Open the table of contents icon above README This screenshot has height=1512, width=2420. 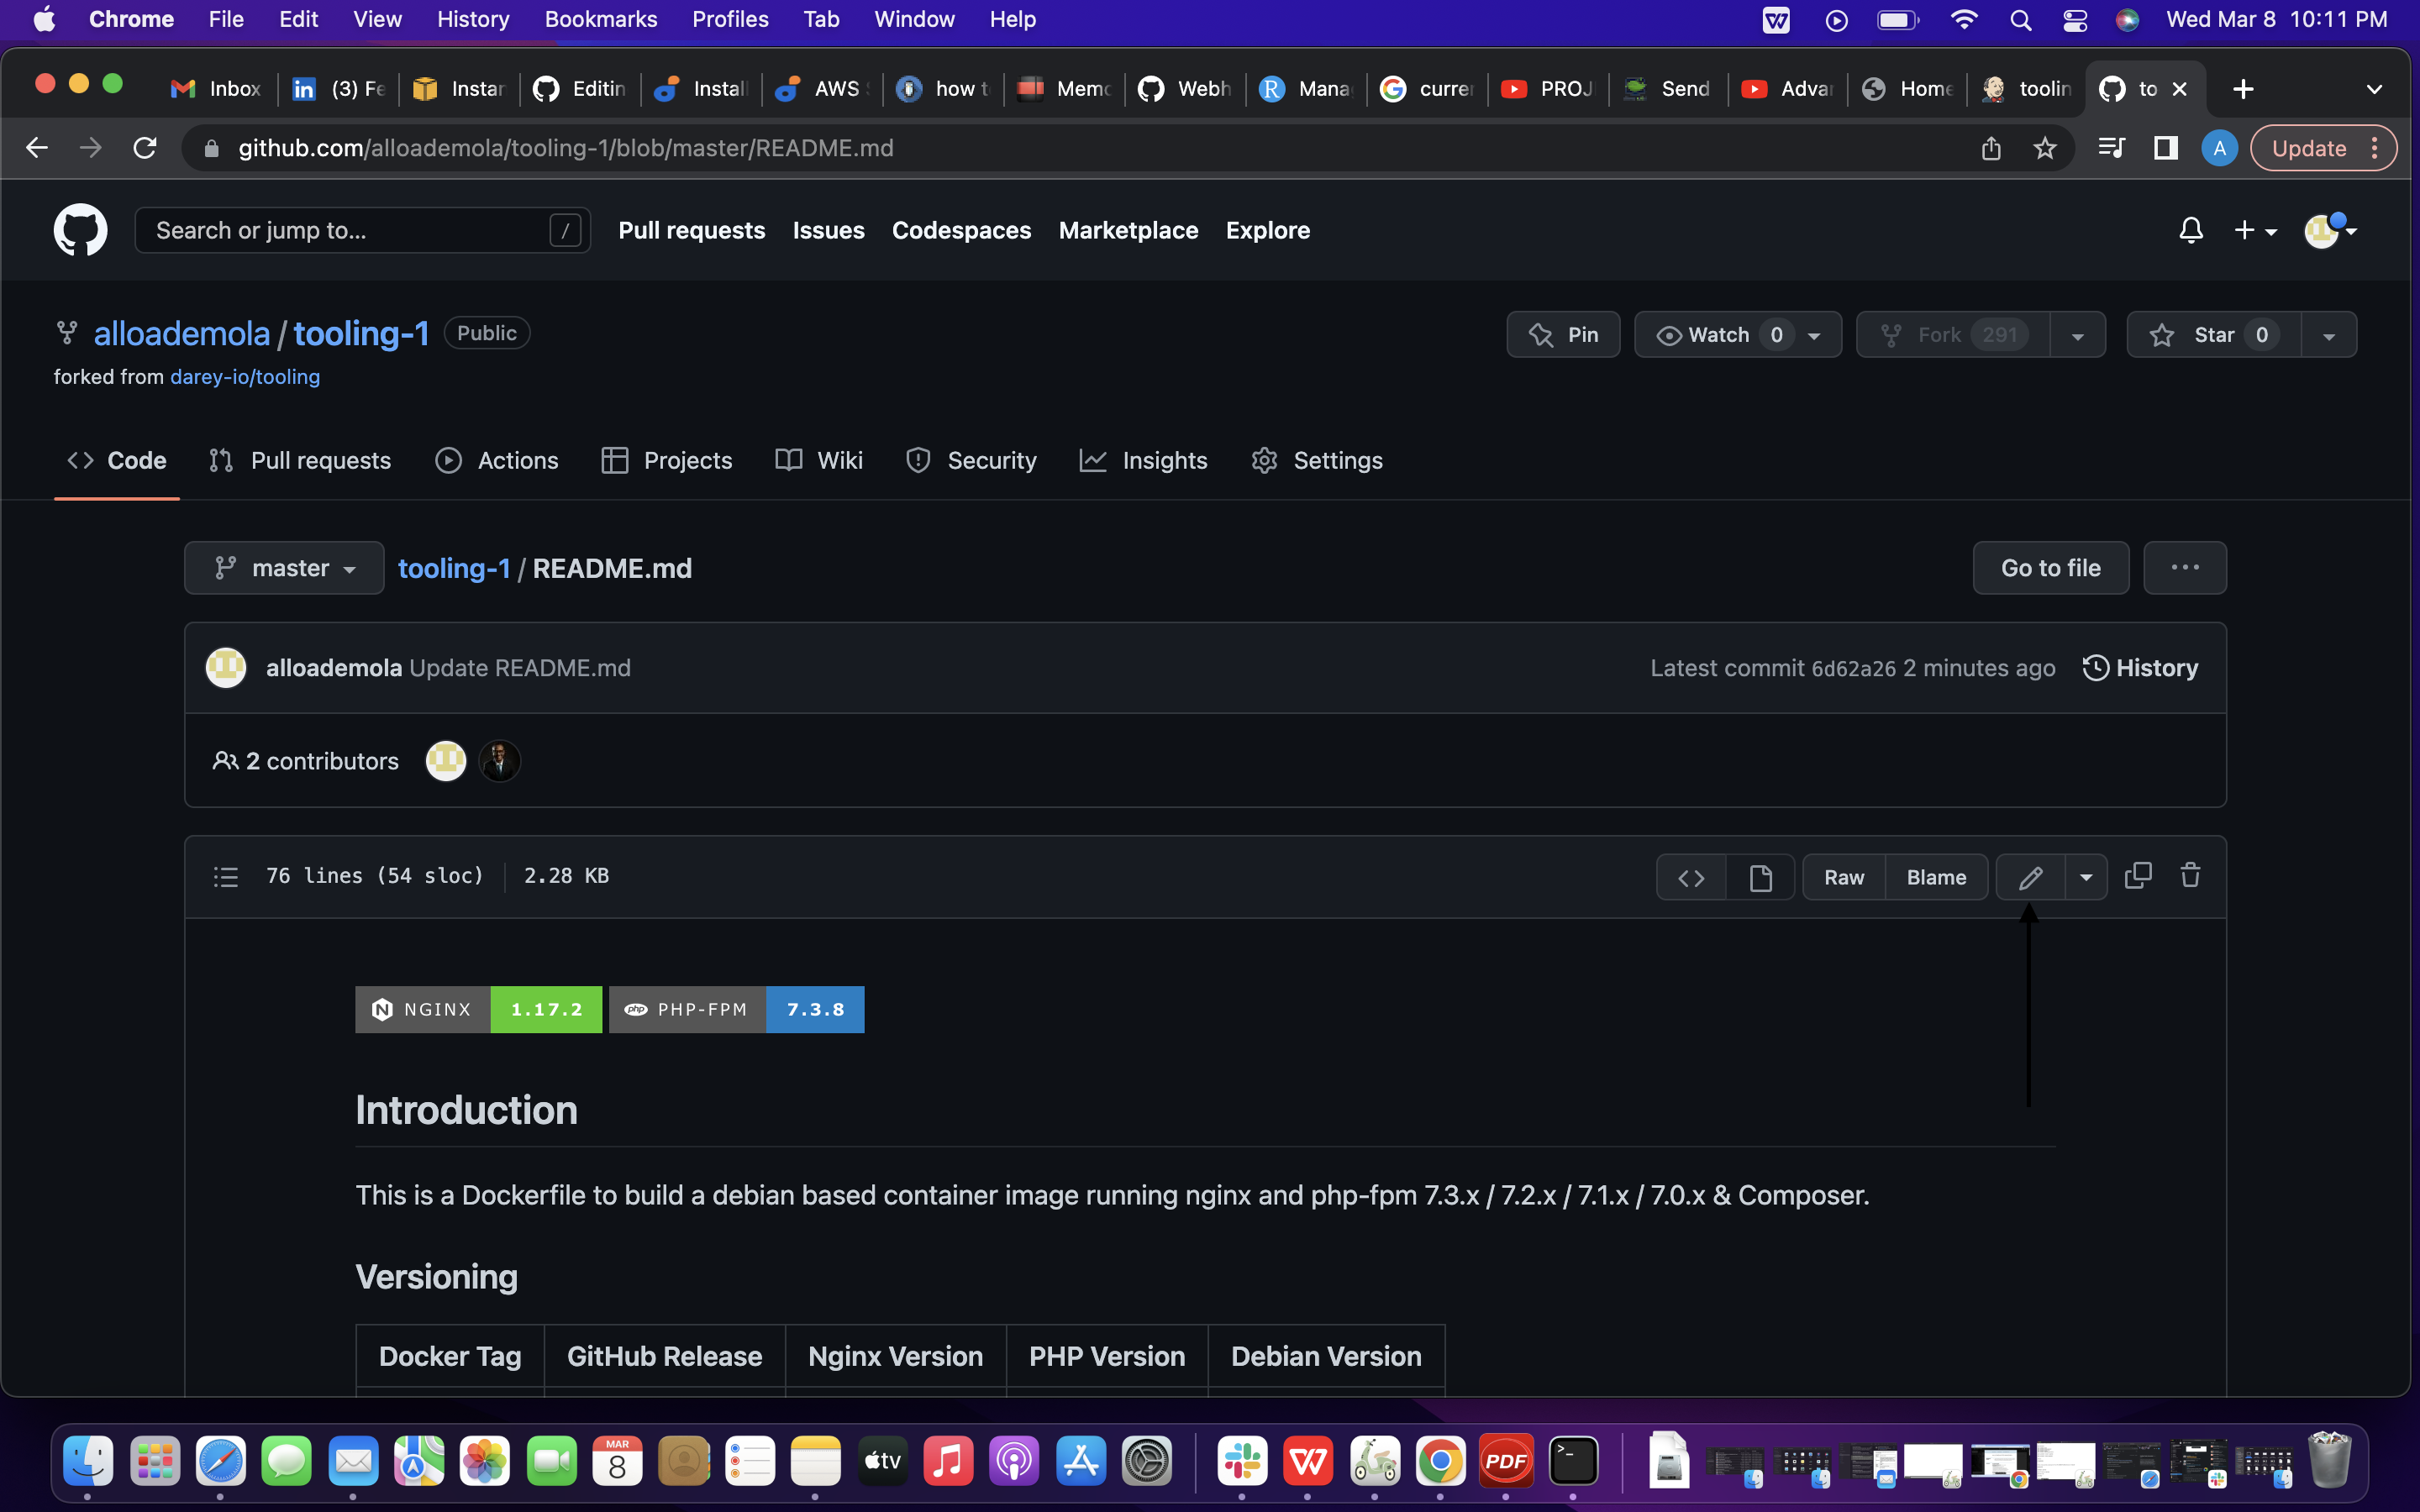coord(227,877)
